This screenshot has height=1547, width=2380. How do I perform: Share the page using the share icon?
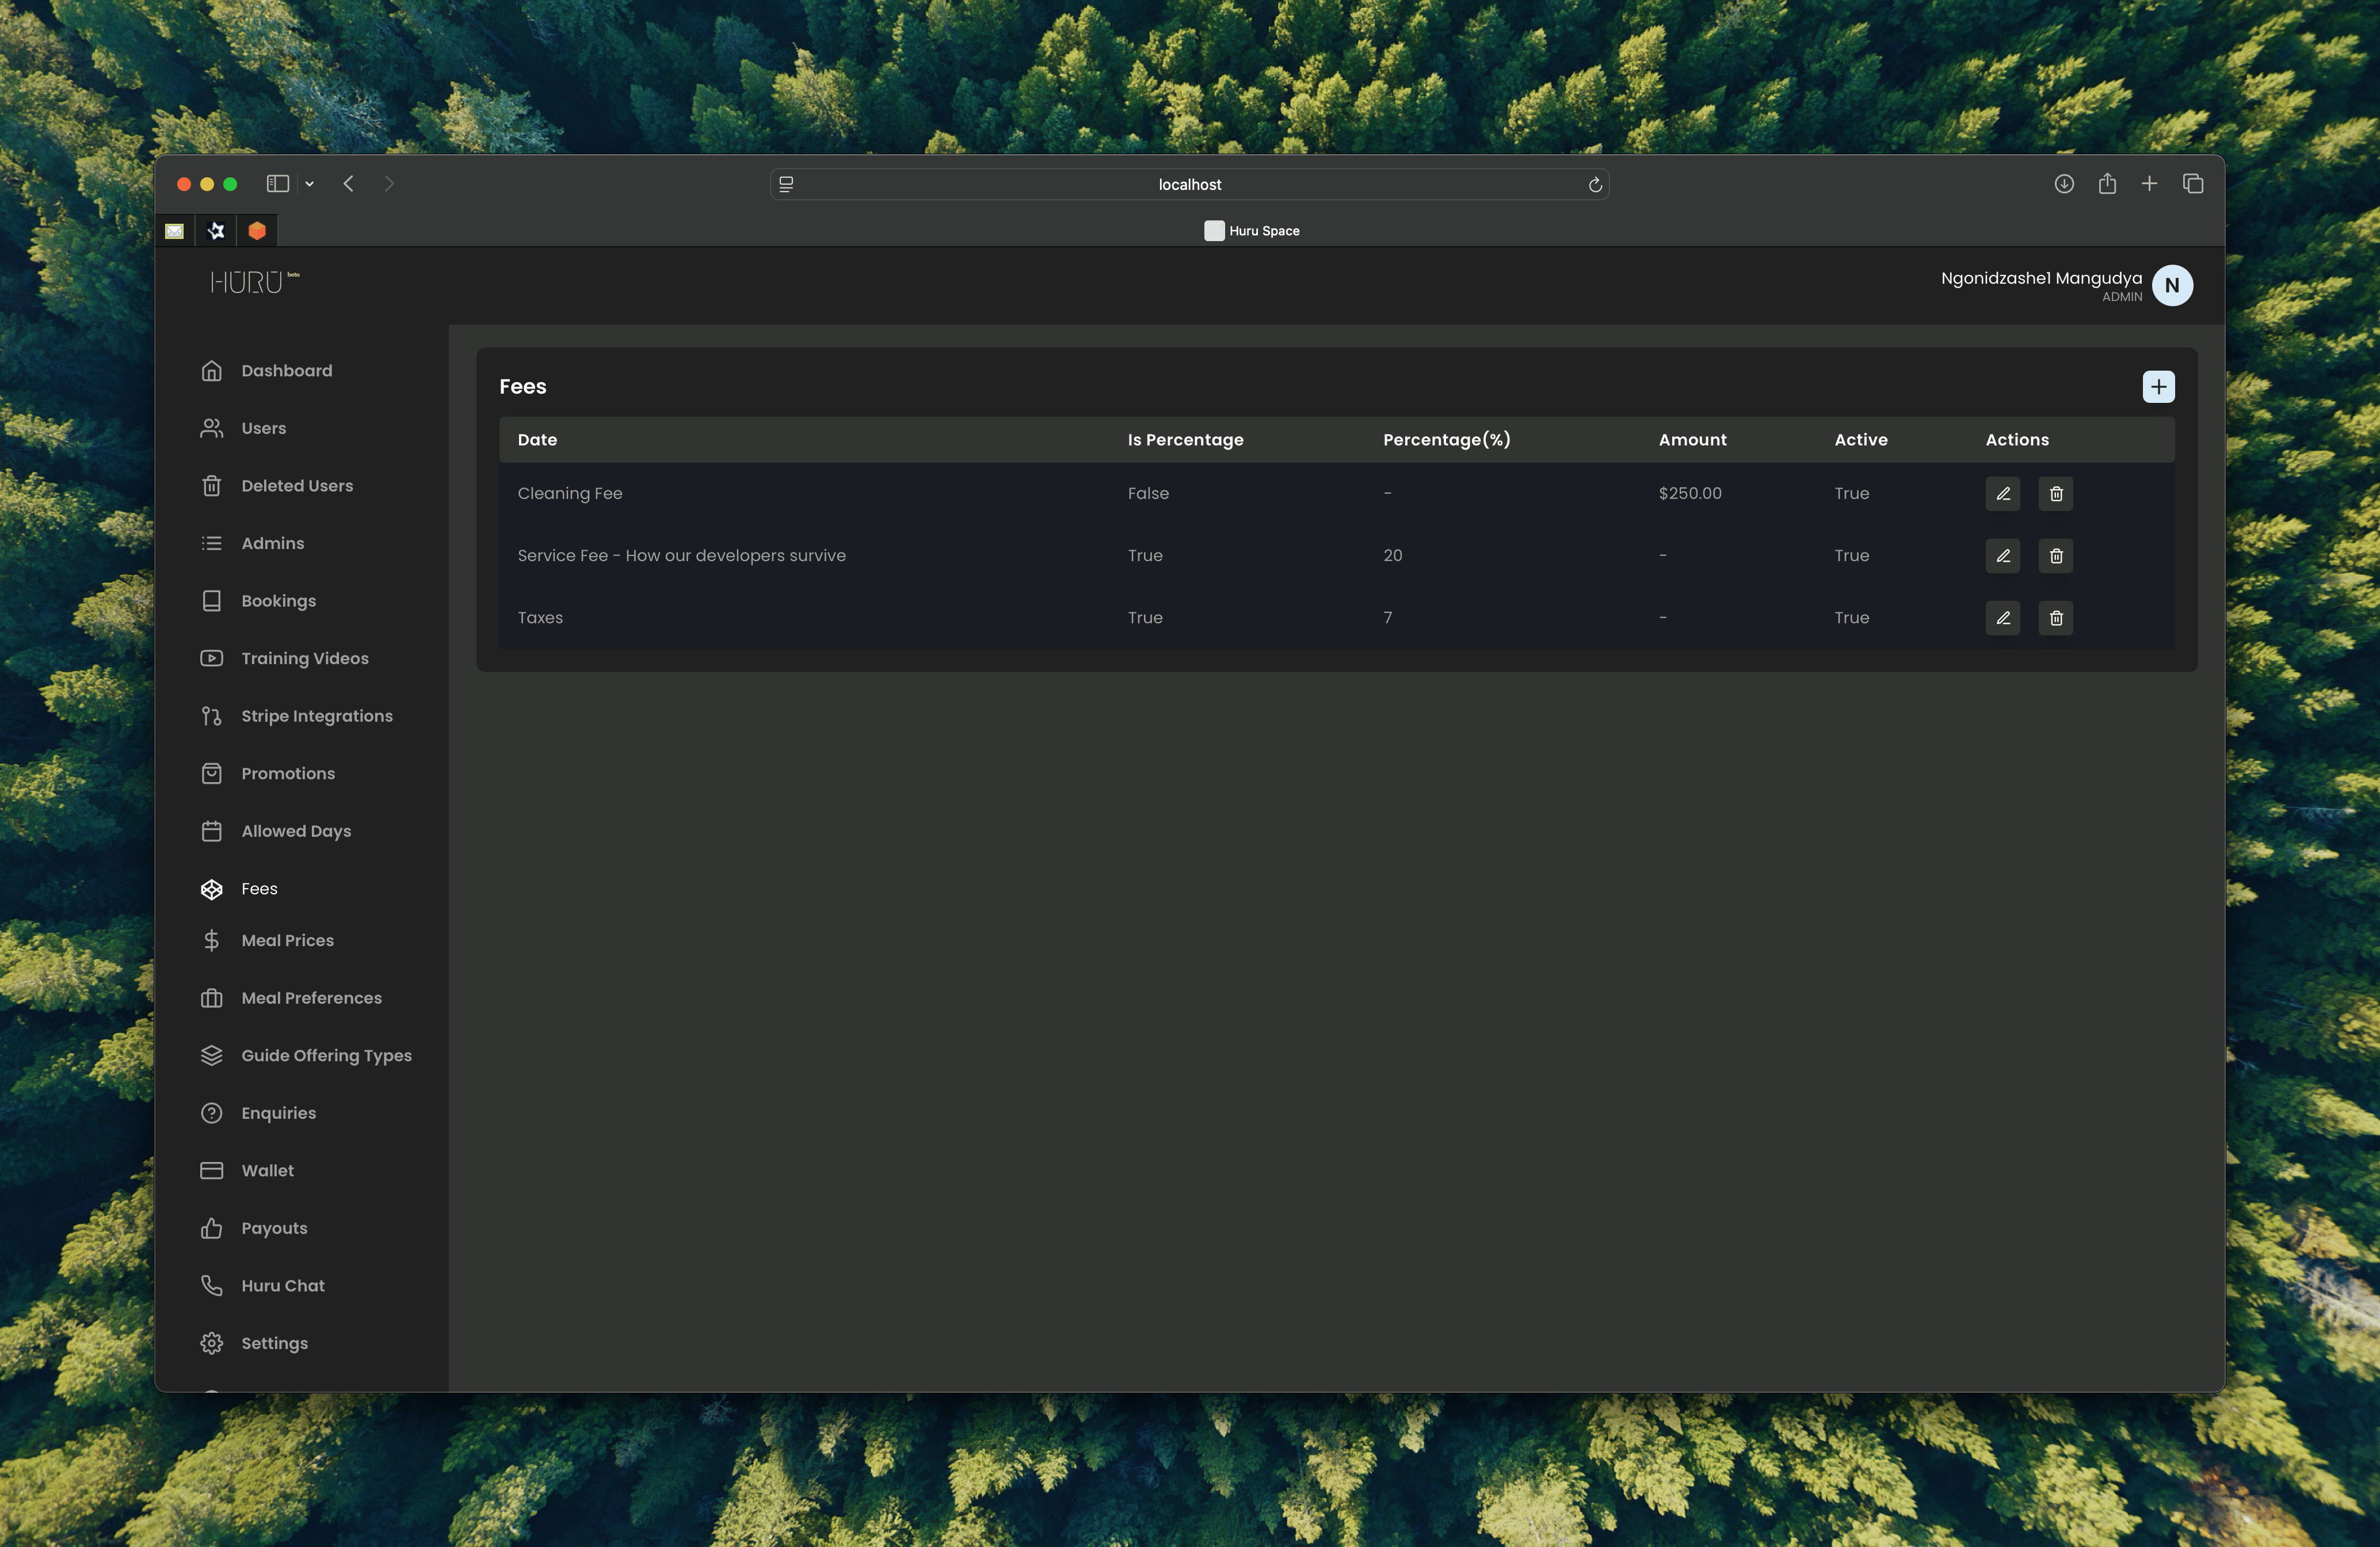click(x=2108, y=184)
